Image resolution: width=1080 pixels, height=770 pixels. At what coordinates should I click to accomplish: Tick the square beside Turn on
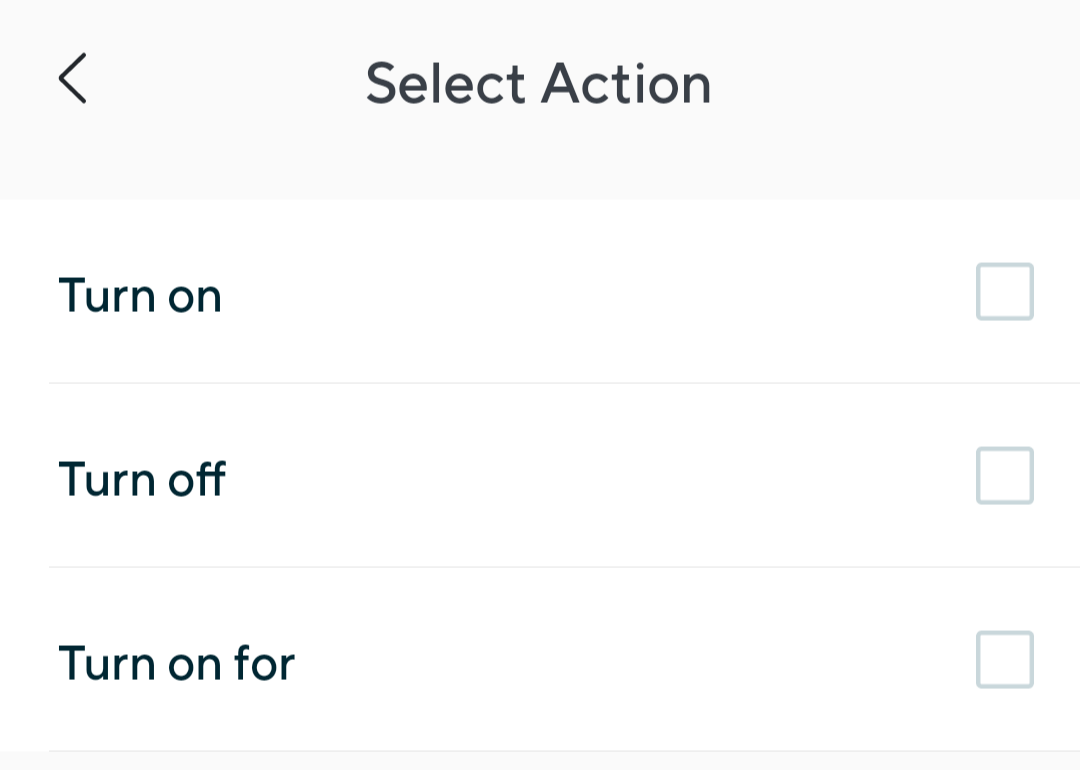click(x=1004, y=292)
